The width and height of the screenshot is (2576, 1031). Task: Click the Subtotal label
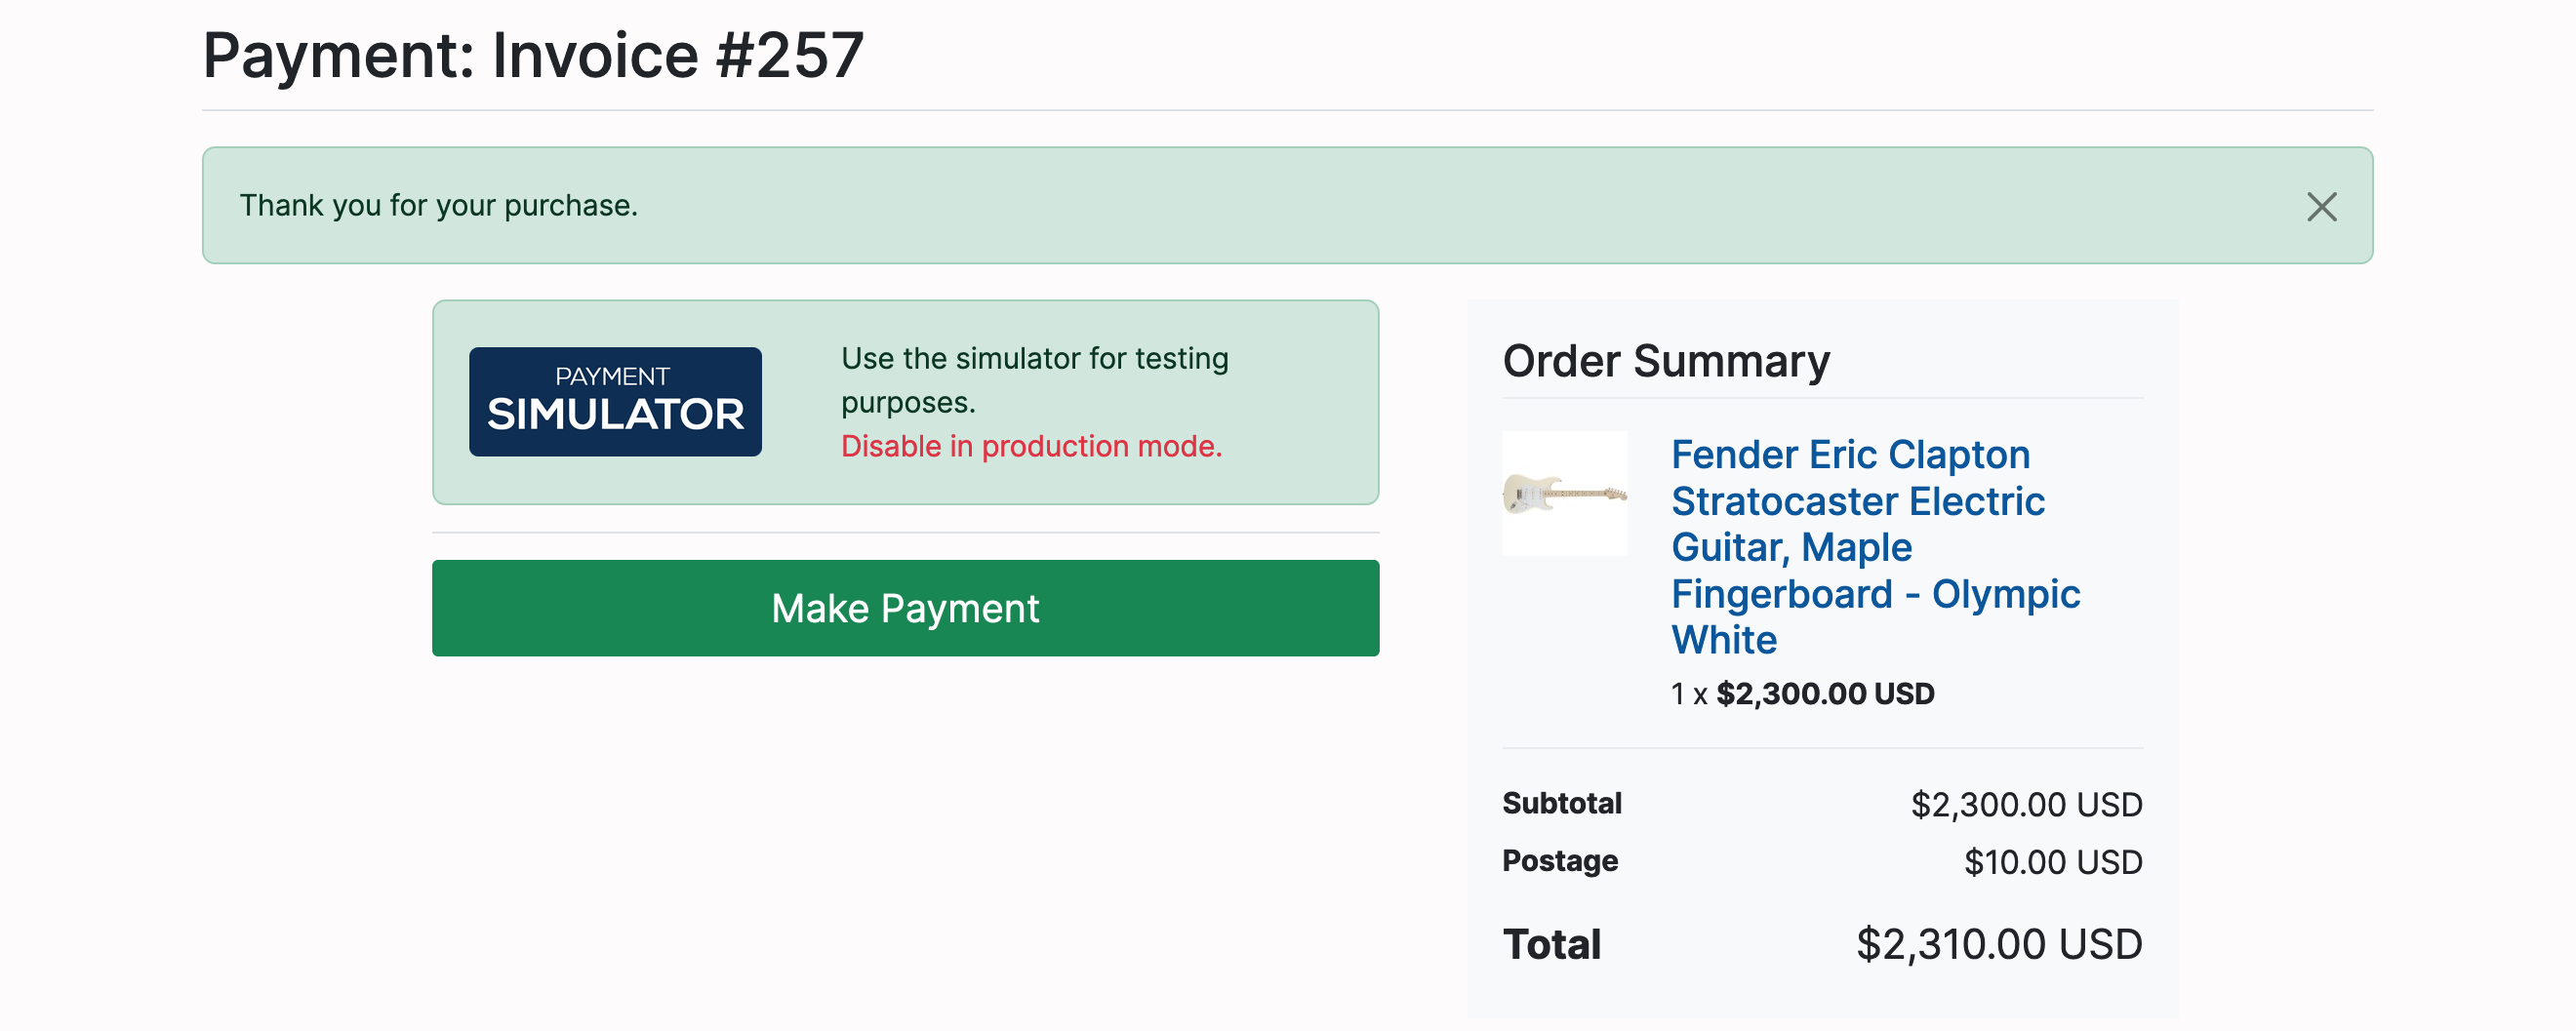(x=1561, y=804)
